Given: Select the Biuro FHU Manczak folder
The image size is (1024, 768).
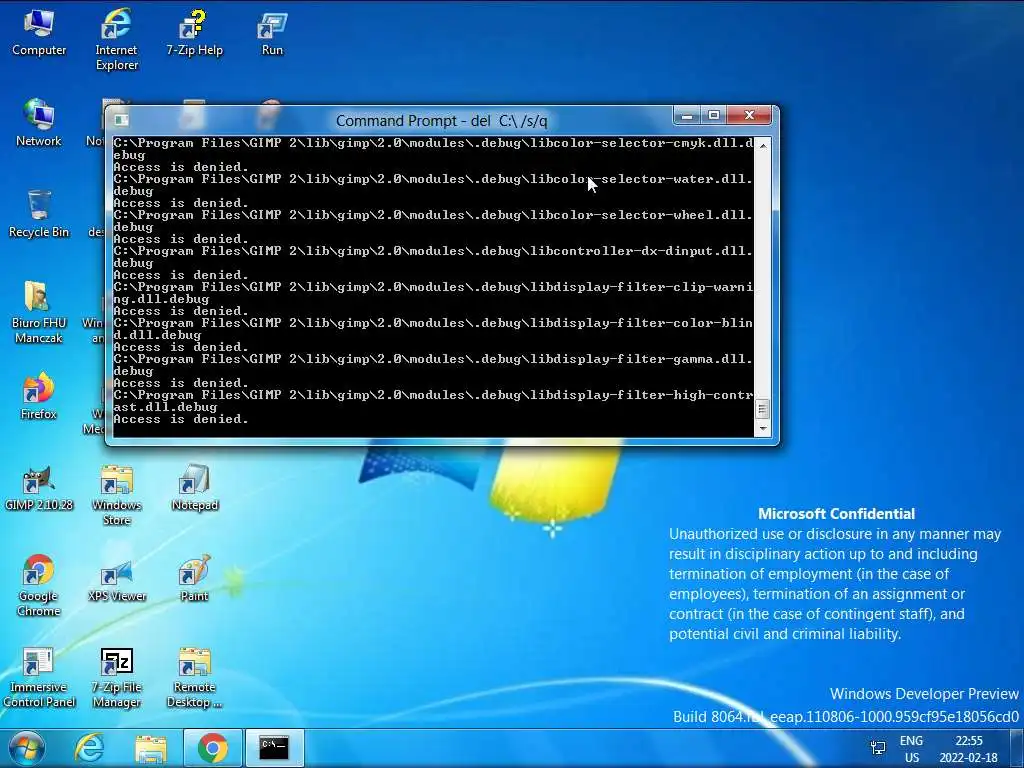Looking at the screenshot, I should point(39,312).
